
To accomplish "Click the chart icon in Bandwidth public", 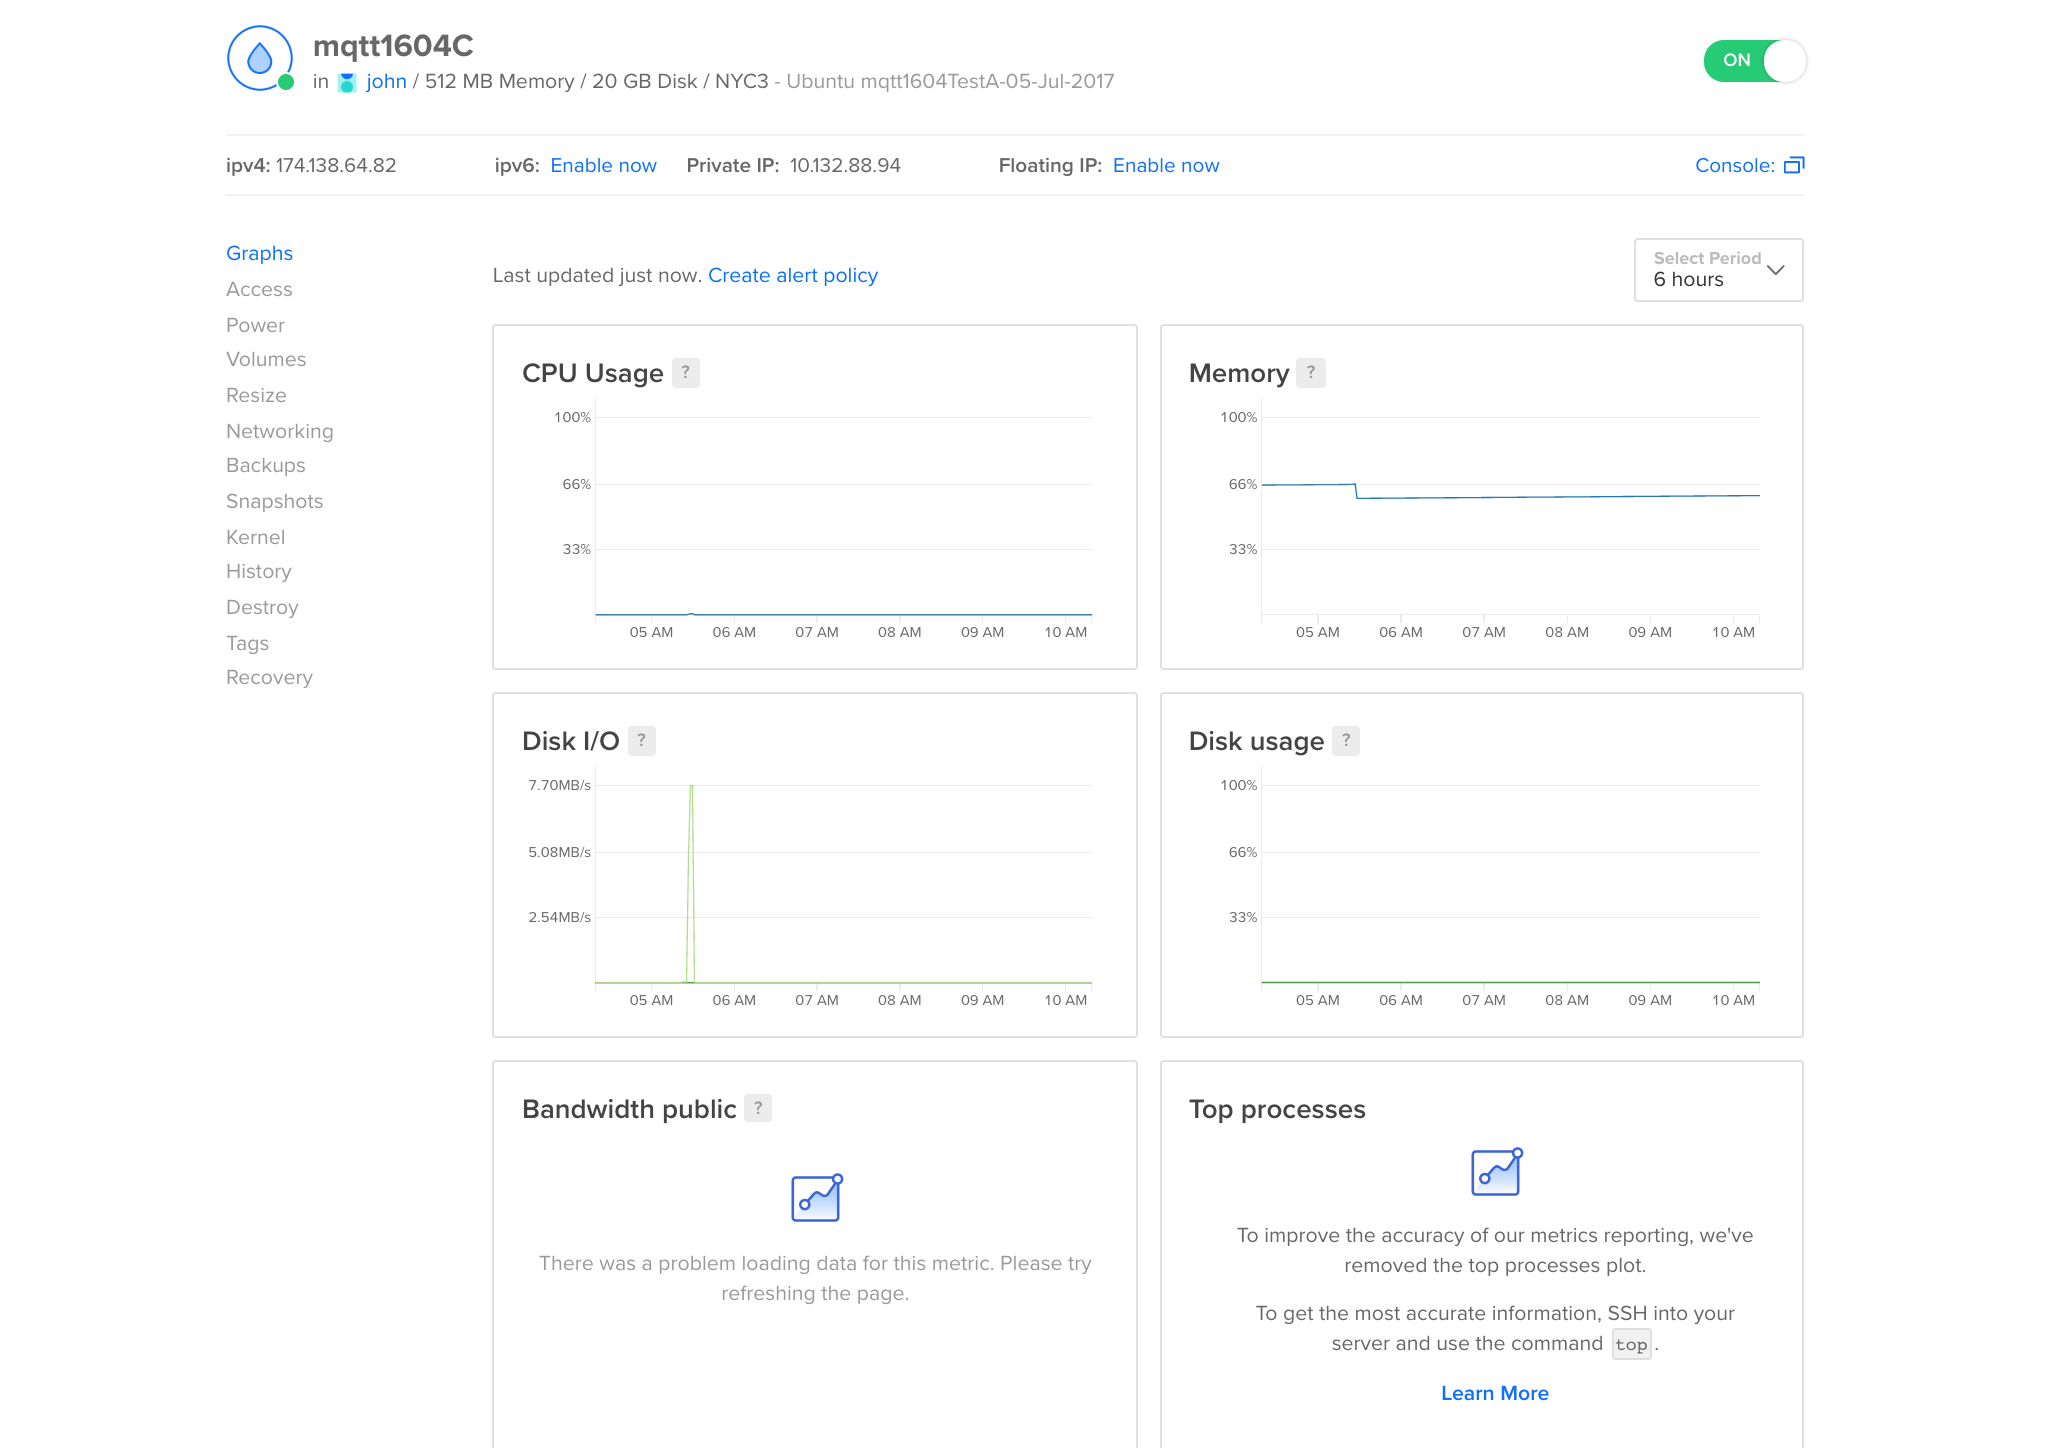I will pyautogui.click(x=816, y=1198).
